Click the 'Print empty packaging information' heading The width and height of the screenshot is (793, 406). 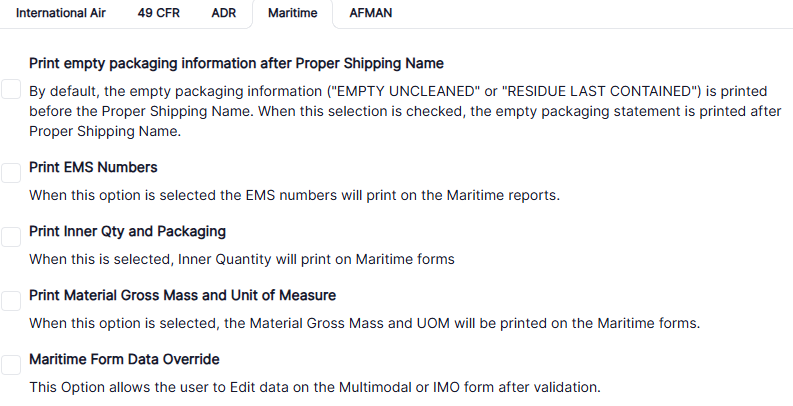point(236,63)
